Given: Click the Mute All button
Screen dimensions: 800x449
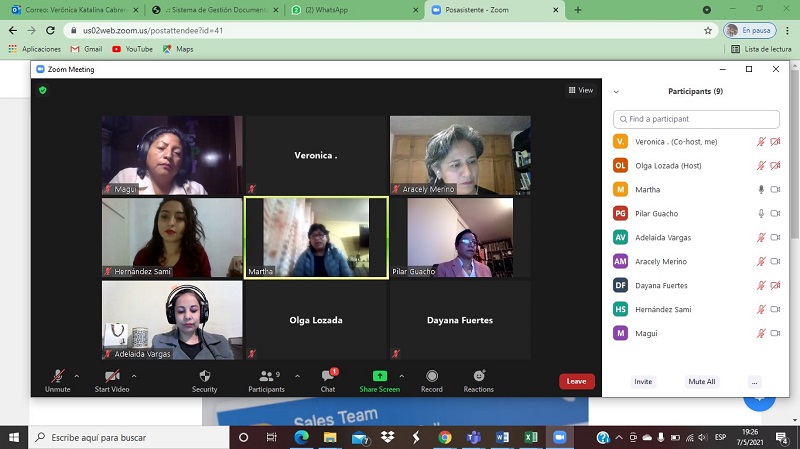Looking at the screenshot, I should click(701, 381).
